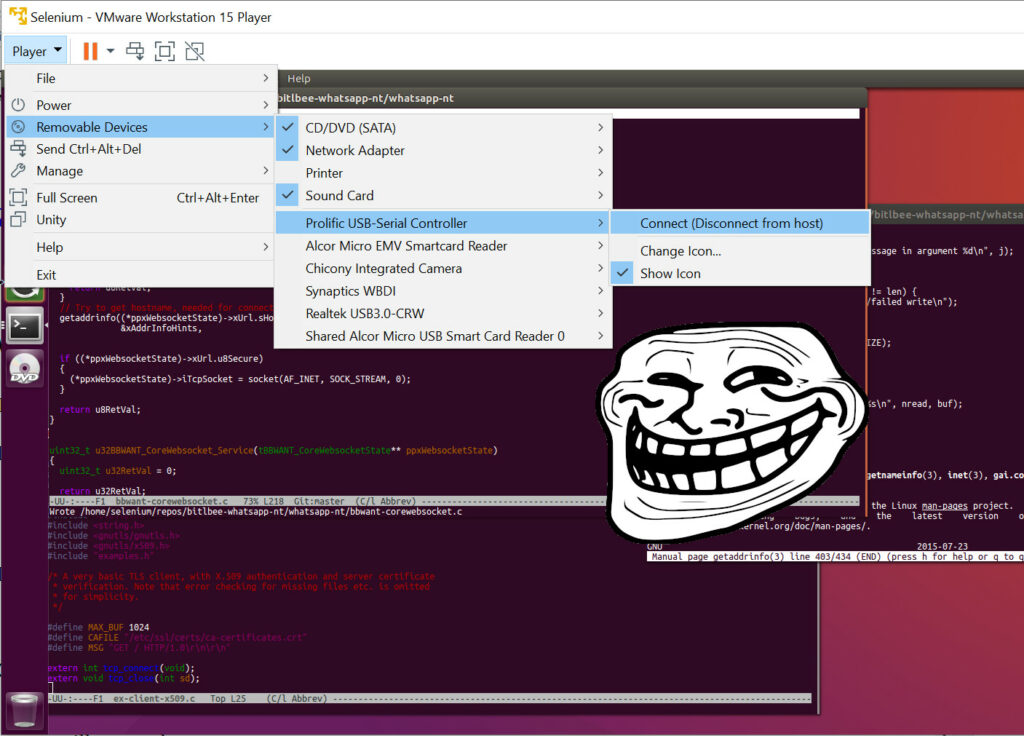This screenshot has width=1024, height=736.
Task: Click the Manage wrench icon
Action: 18,170
